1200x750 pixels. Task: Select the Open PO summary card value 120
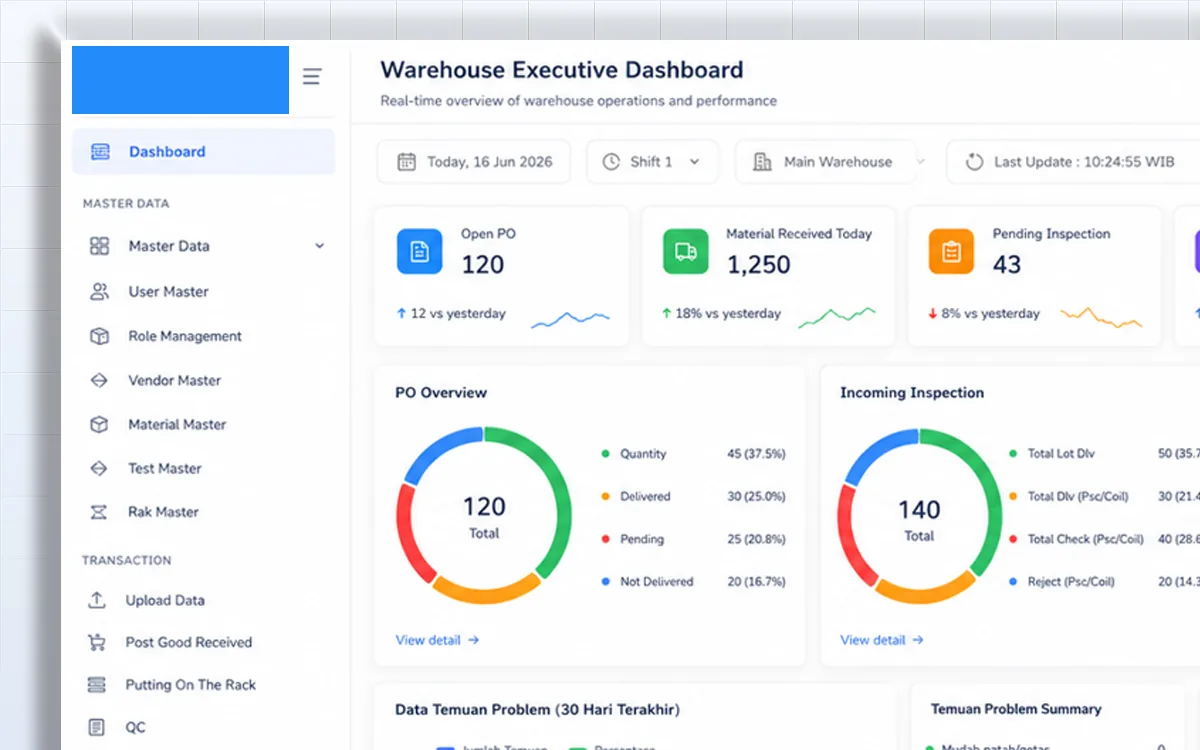click(482, 265)
